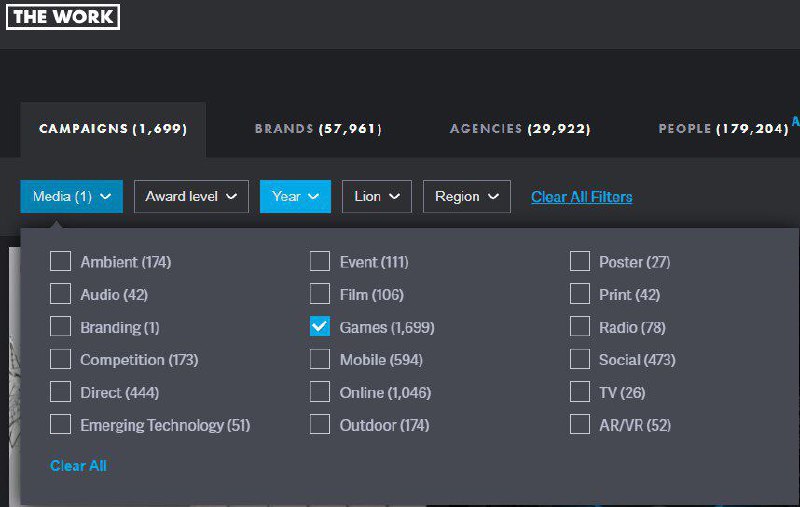800x507 pixels.
Task: Check the Event (111) checkbox
Action: [320, 261]
